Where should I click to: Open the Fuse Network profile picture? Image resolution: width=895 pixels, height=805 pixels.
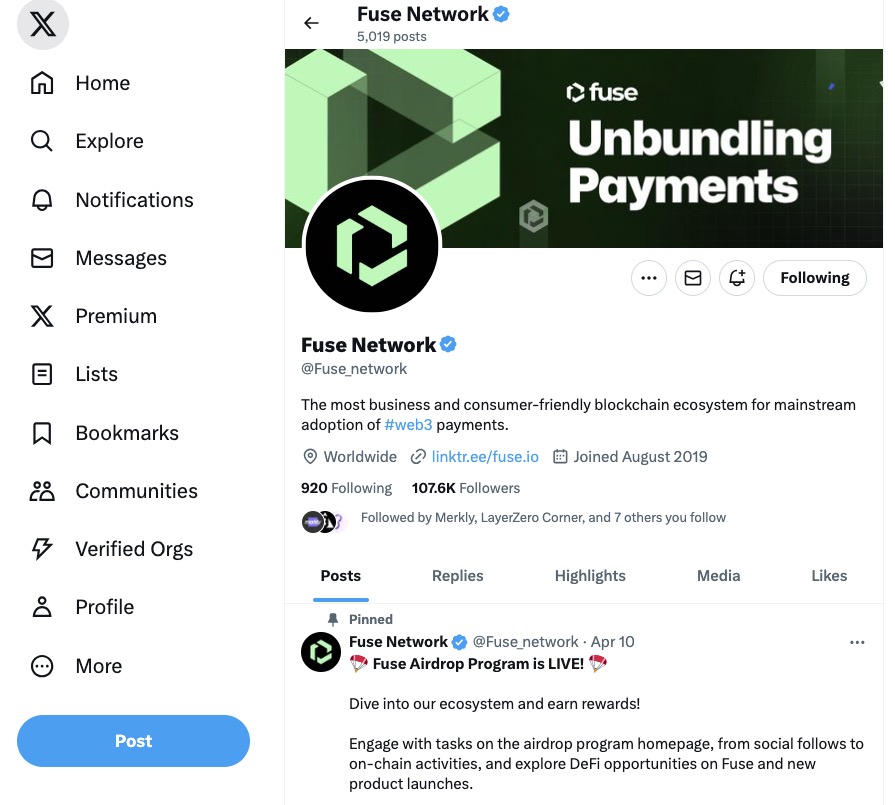pyautogui.click(x=371, y=246)
